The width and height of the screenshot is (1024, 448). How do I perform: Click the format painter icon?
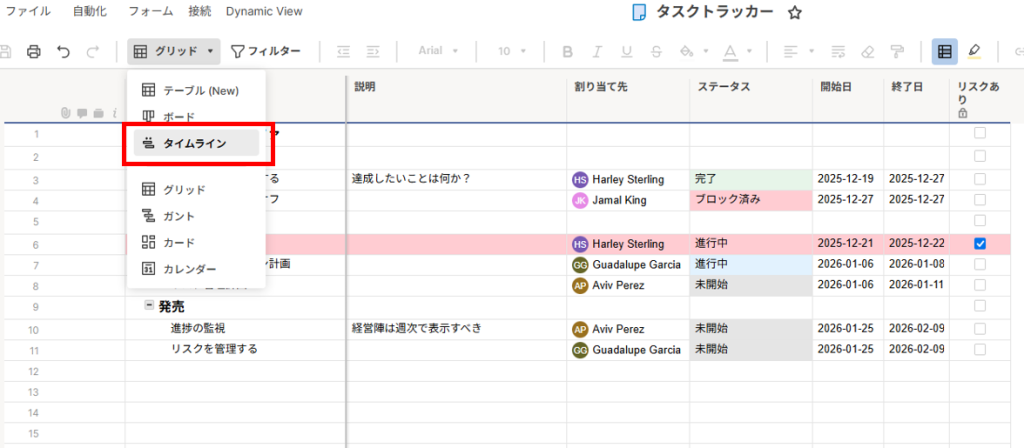pyautogui.click(x=896, y=51)
